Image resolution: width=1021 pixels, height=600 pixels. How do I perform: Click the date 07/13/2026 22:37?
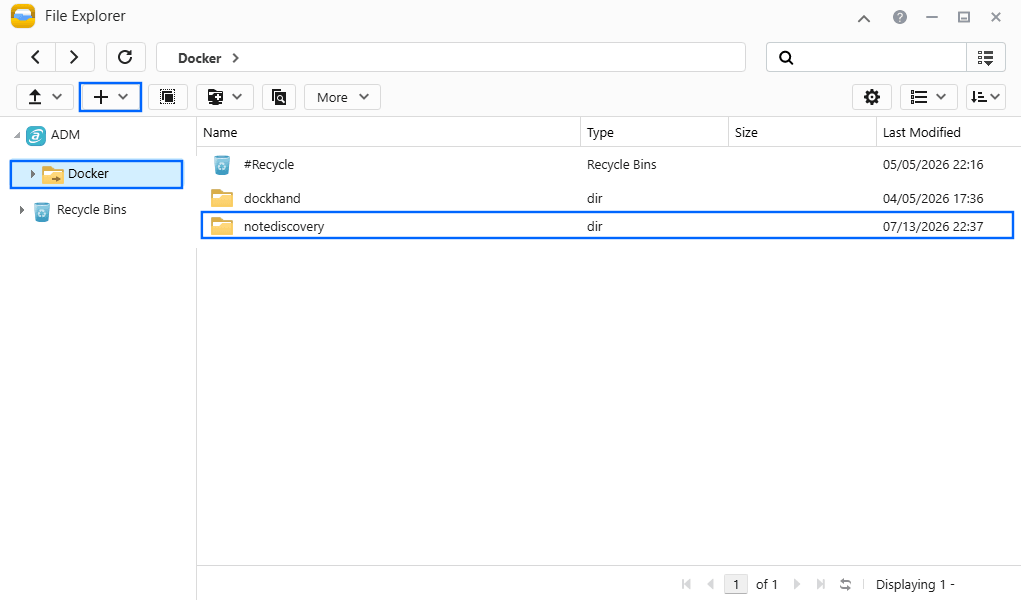[933, 227]
